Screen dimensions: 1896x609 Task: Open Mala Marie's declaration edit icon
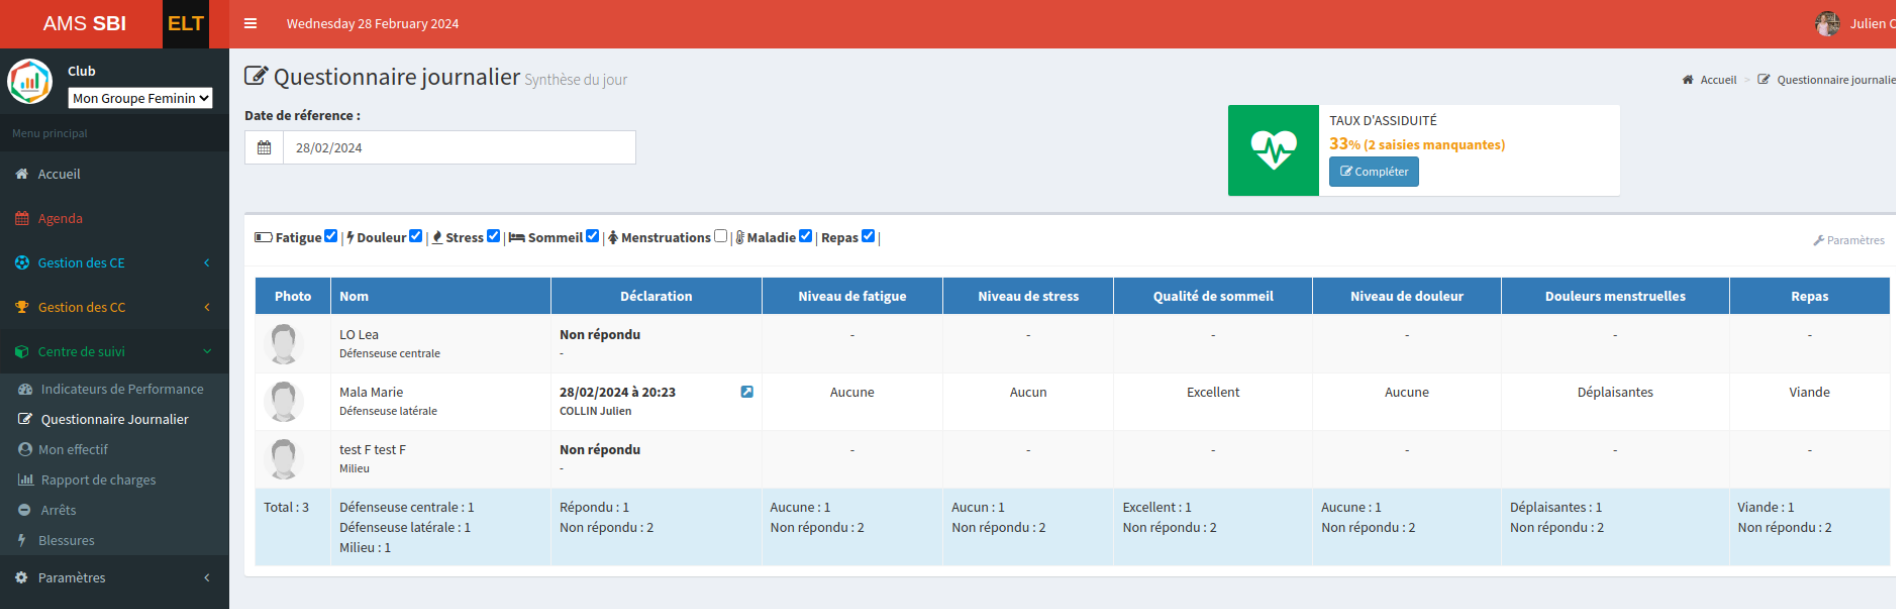[747, 392]
